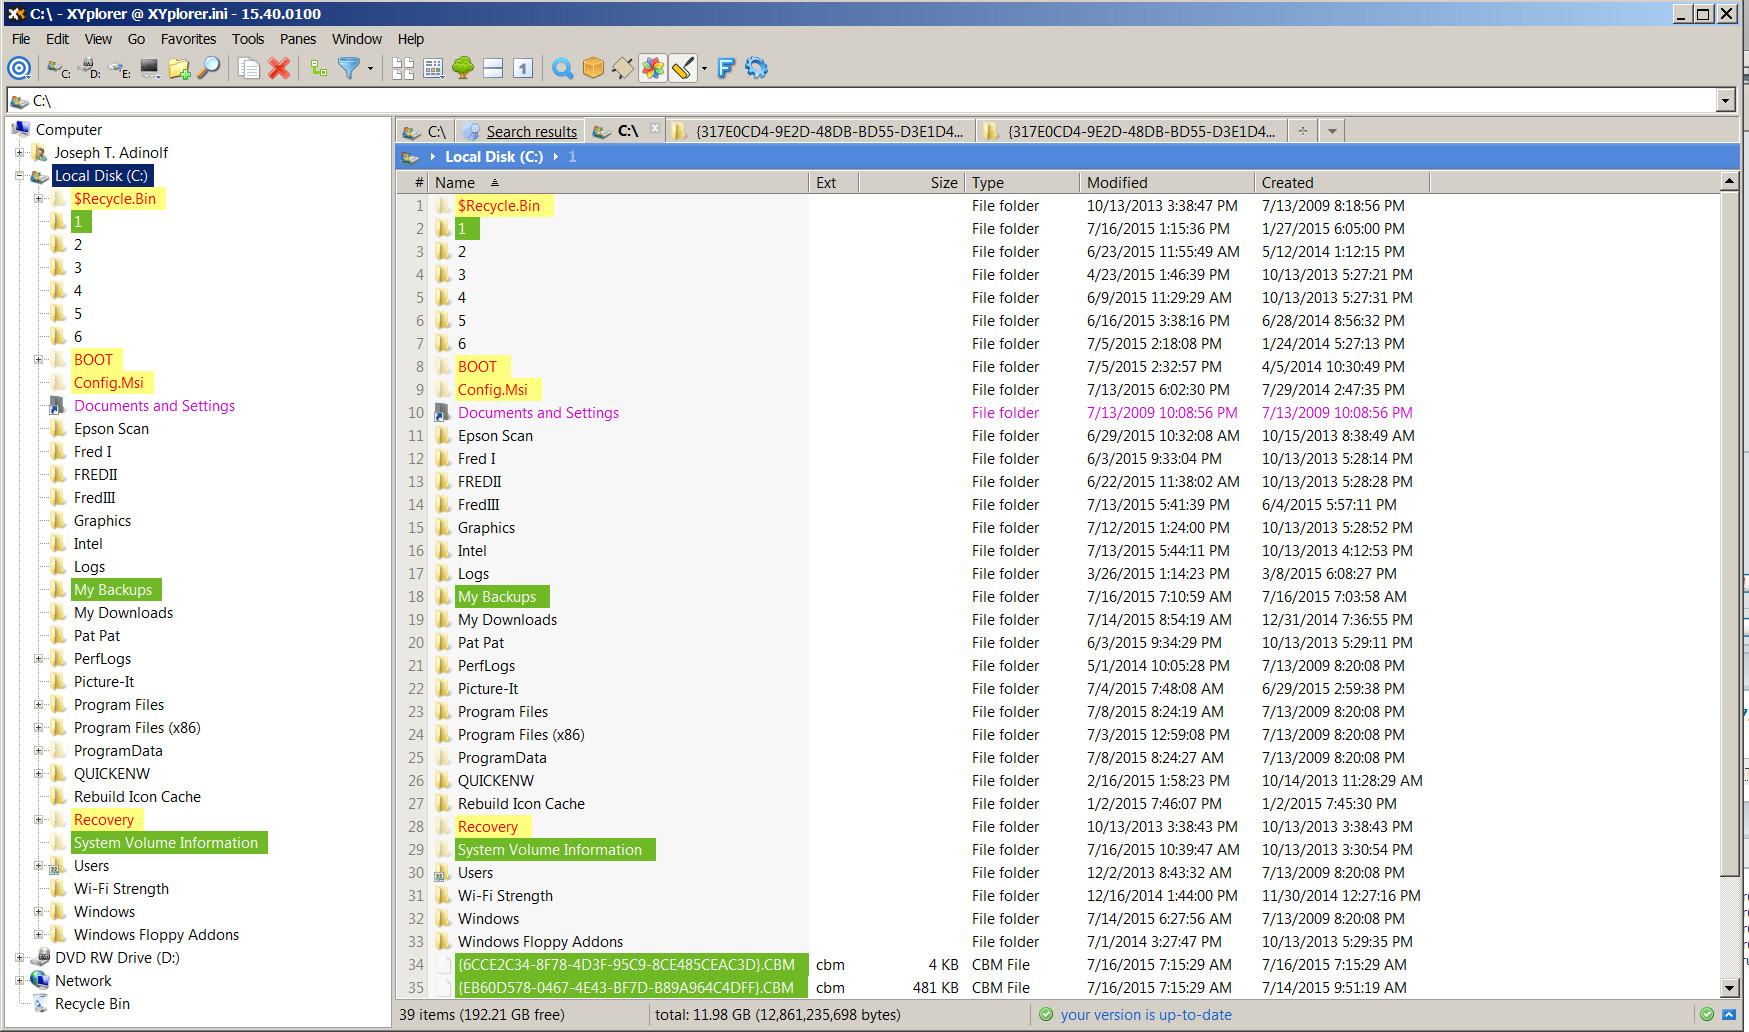Open Find Files magnifying glass
The height and width of the screenshot is (1032, 1749).
tap(209, 68)
